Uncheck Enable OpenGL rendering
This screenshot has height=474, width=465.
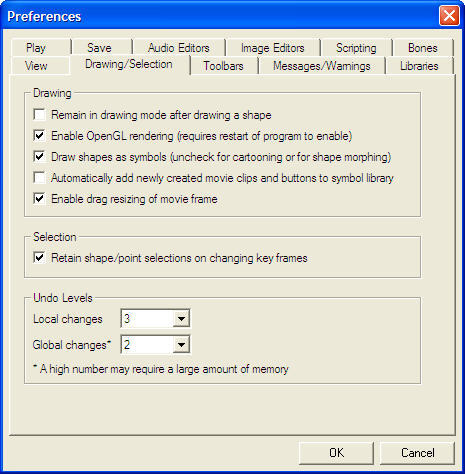pyautogui.click(x=39, y=136)
